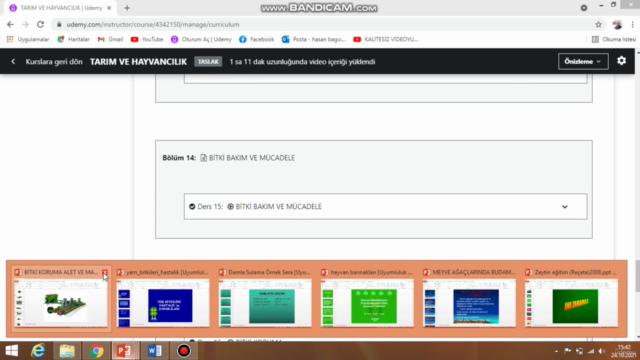Image resolution: width=640 pixels, height=360 pixels.
Task: Switch to Chrome in the taskbar
Action: click(x=96, y=351)
